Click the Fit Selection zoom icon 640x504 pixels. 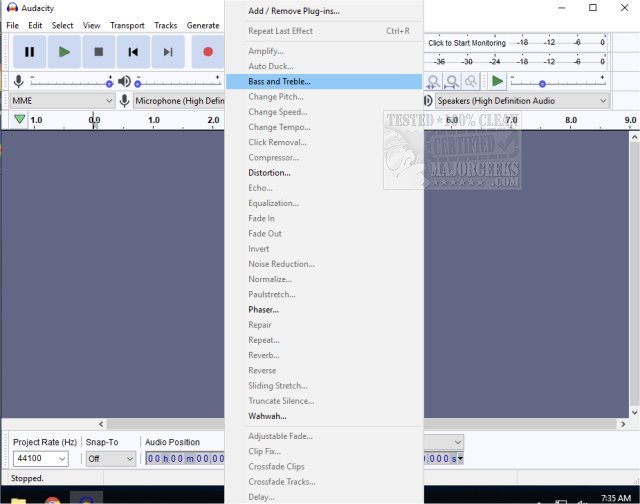[433, 82]
